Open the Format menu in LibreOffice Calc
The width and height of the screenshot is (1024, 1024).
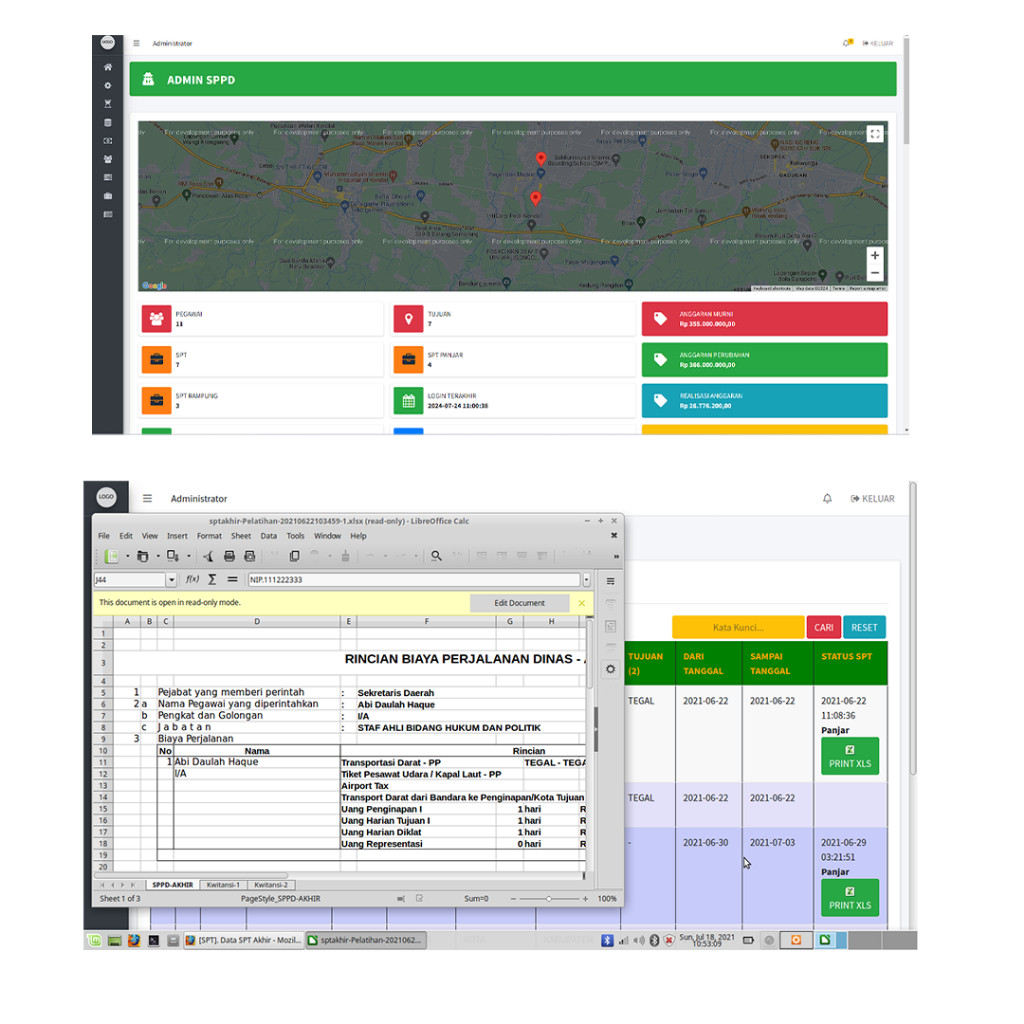[x=207, y=535]
